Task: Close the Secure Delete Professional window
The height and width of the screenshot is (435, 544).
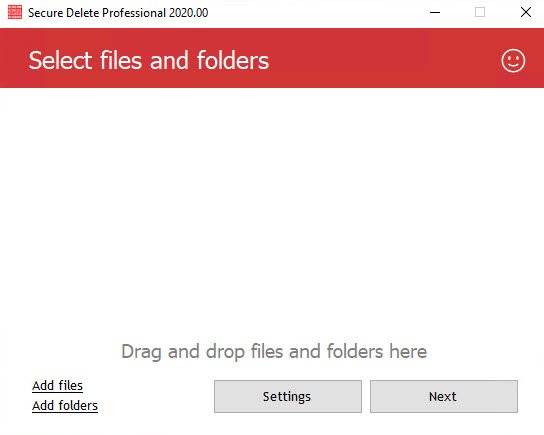Action: pyautogui.click(x=526, y=12)
